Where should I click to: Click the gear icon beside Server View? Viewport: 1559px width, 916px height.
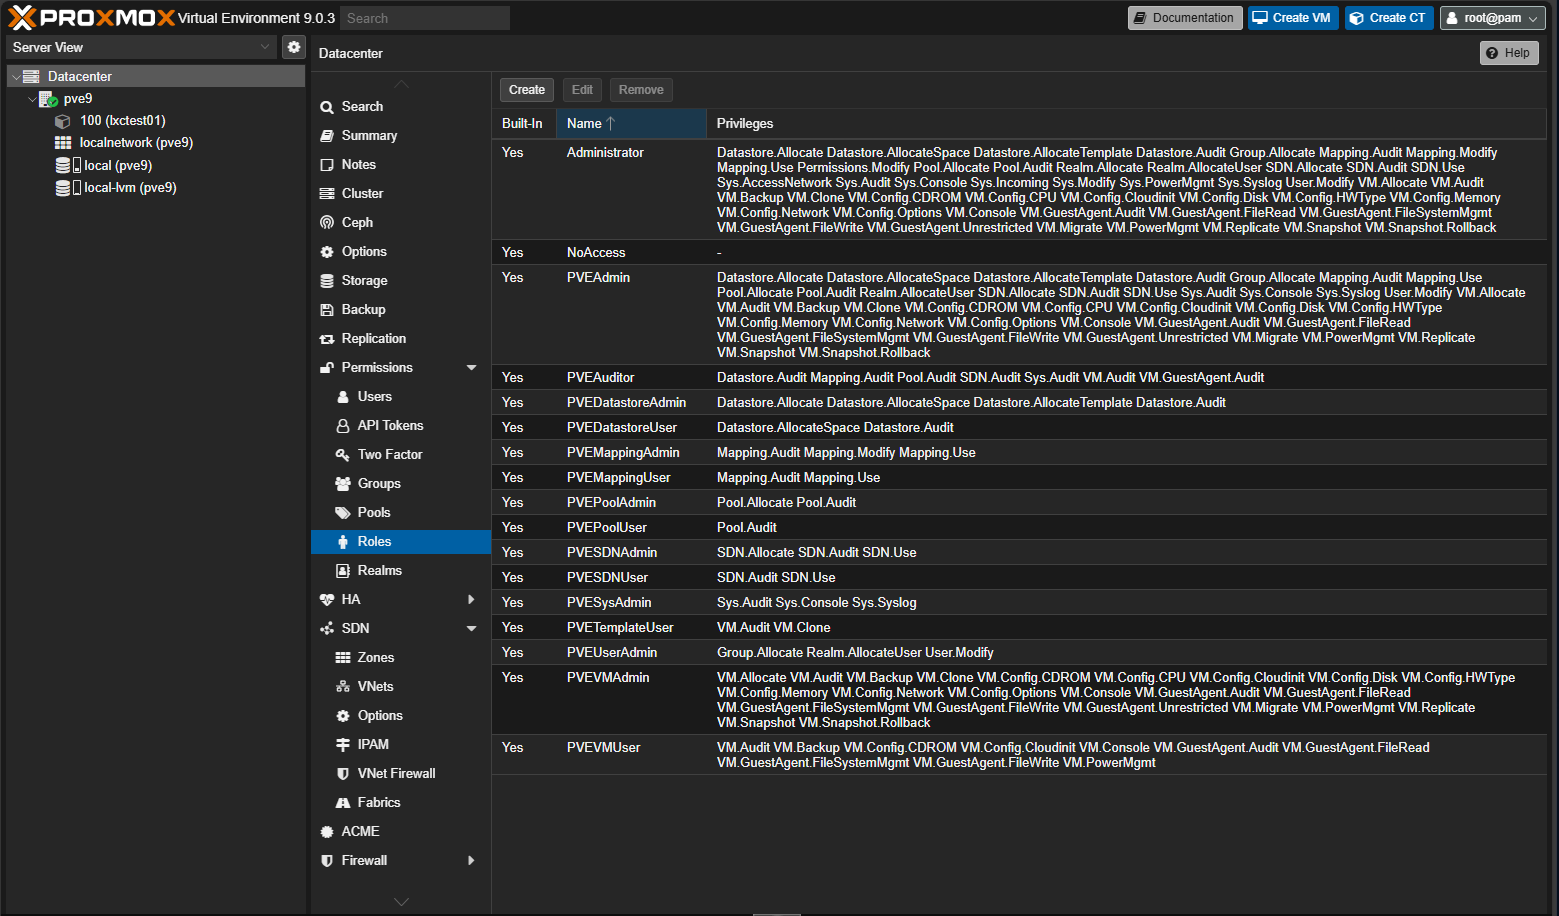[x=293, y=47]
